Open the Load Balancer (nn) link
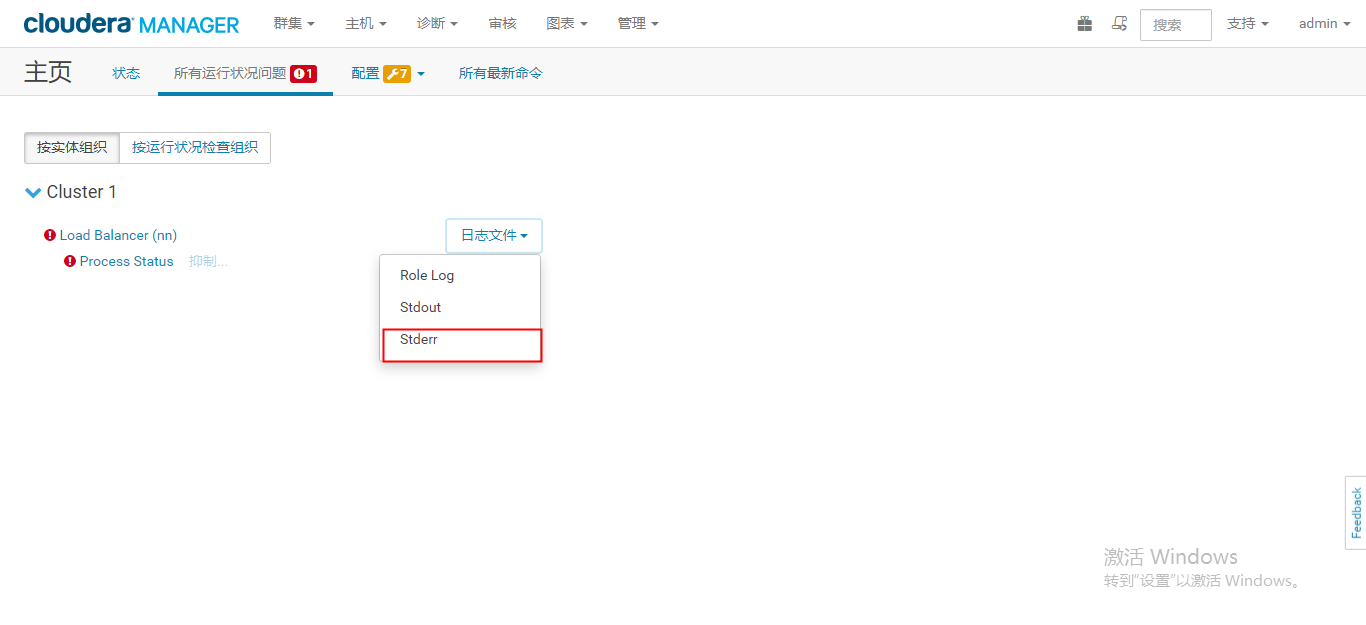The image size is (1366, 625). pyautogui.click(x=118, y=235)
